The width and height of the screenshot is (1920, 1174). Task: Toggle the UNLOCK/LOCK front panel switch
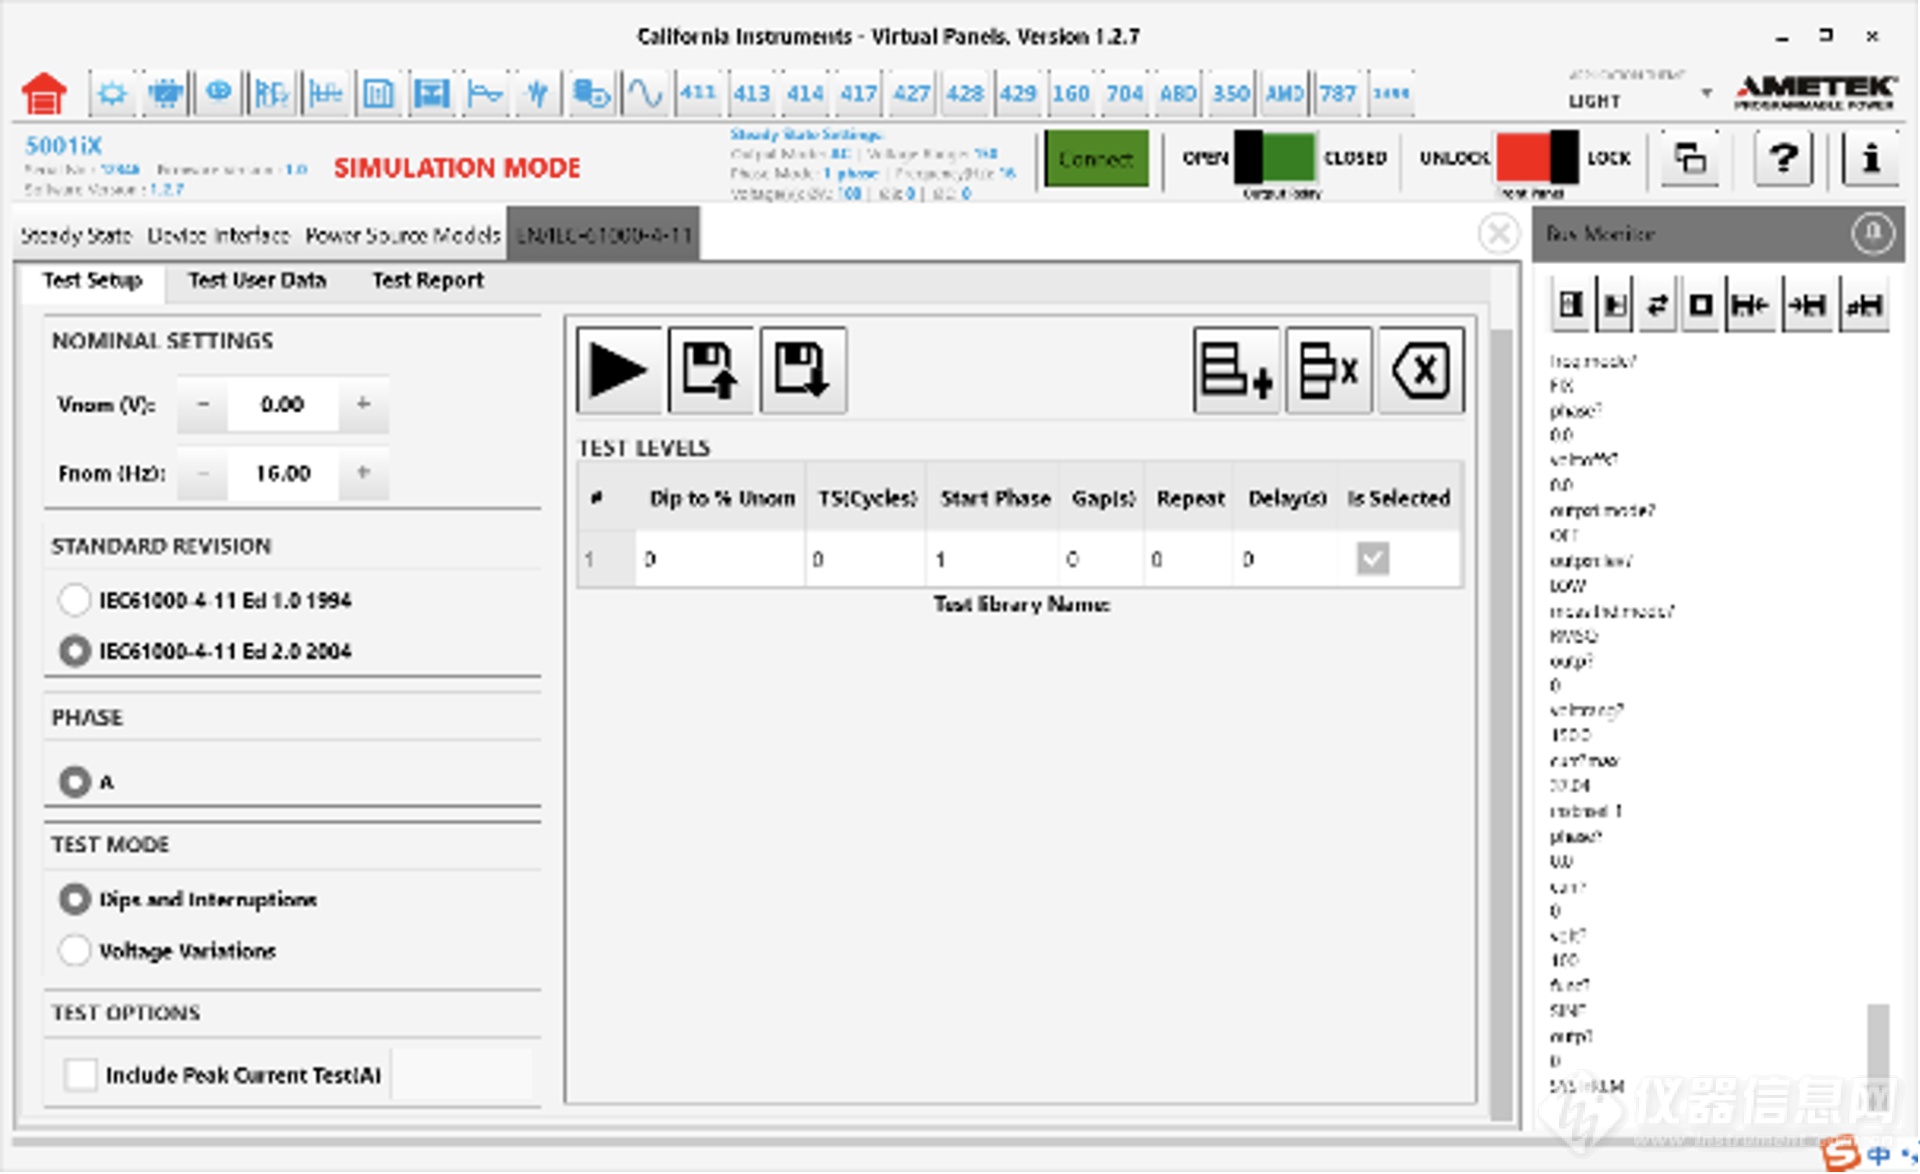click(x=1537, y=158)
